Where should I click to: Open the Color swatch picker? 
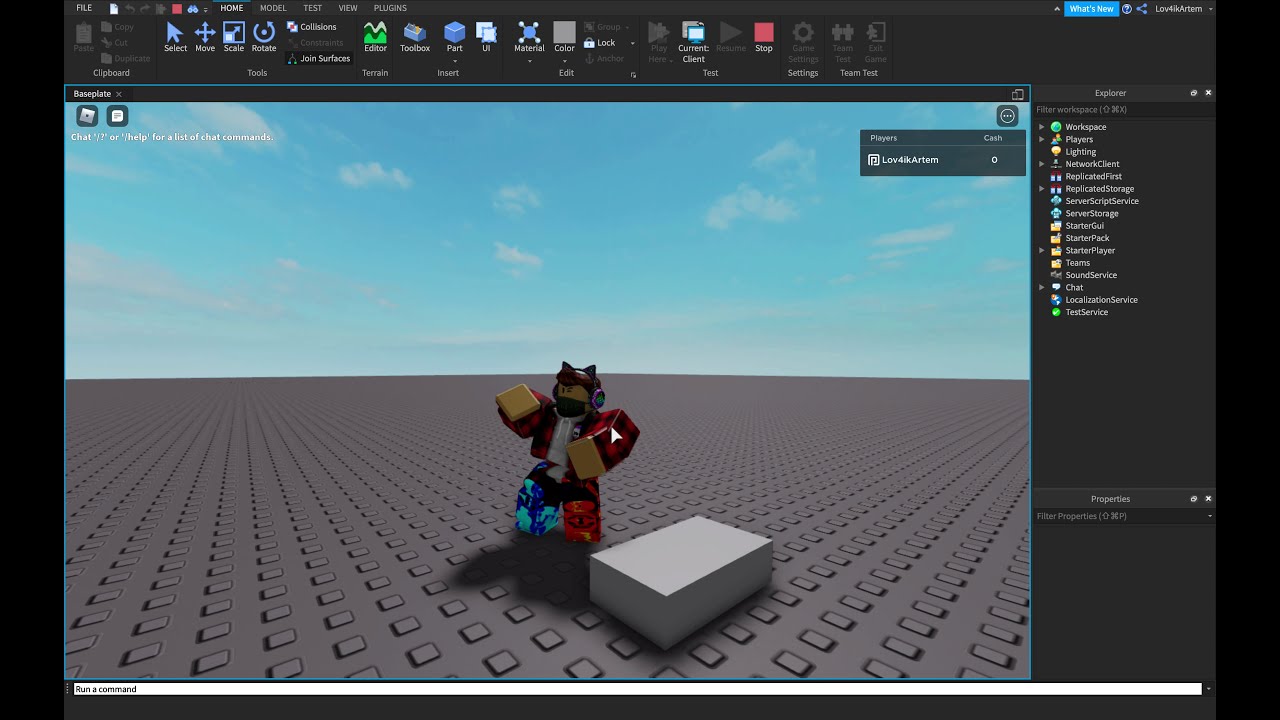point(565,32)
